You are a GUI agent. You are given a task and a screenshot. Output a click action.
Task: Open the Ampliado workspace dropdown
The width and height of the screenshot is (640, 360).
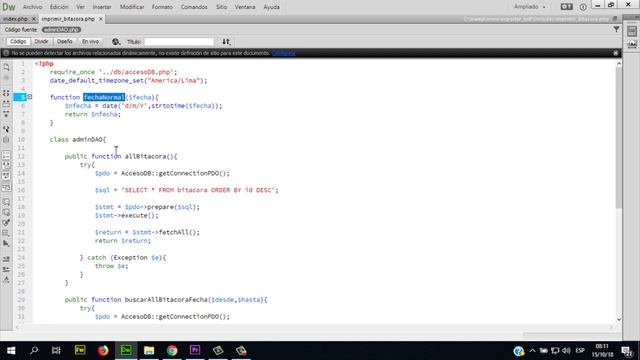click(529, 7)
